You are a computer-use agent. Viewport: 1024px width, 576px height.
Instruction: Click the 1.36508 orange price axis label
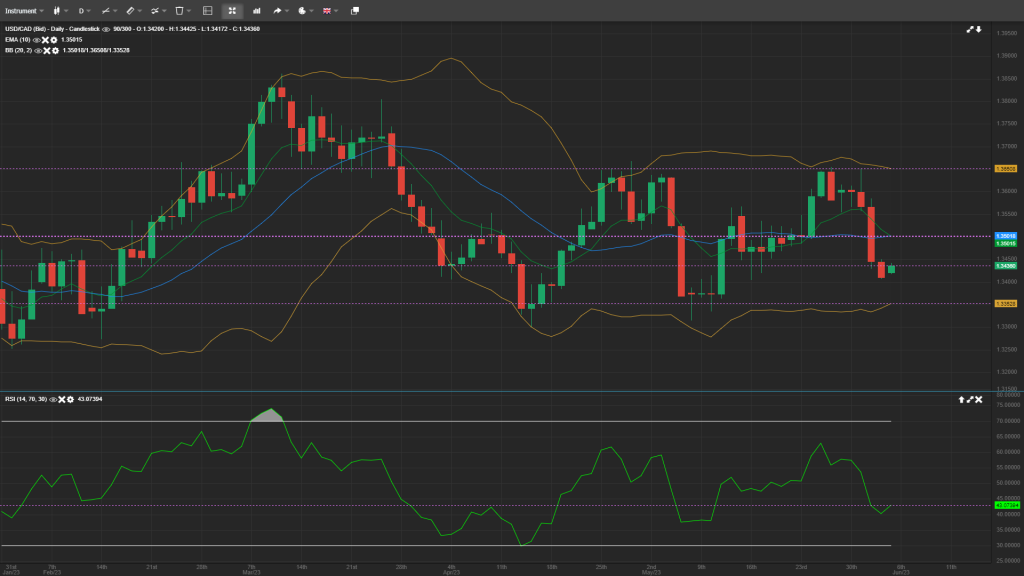tap(1005, 168)
